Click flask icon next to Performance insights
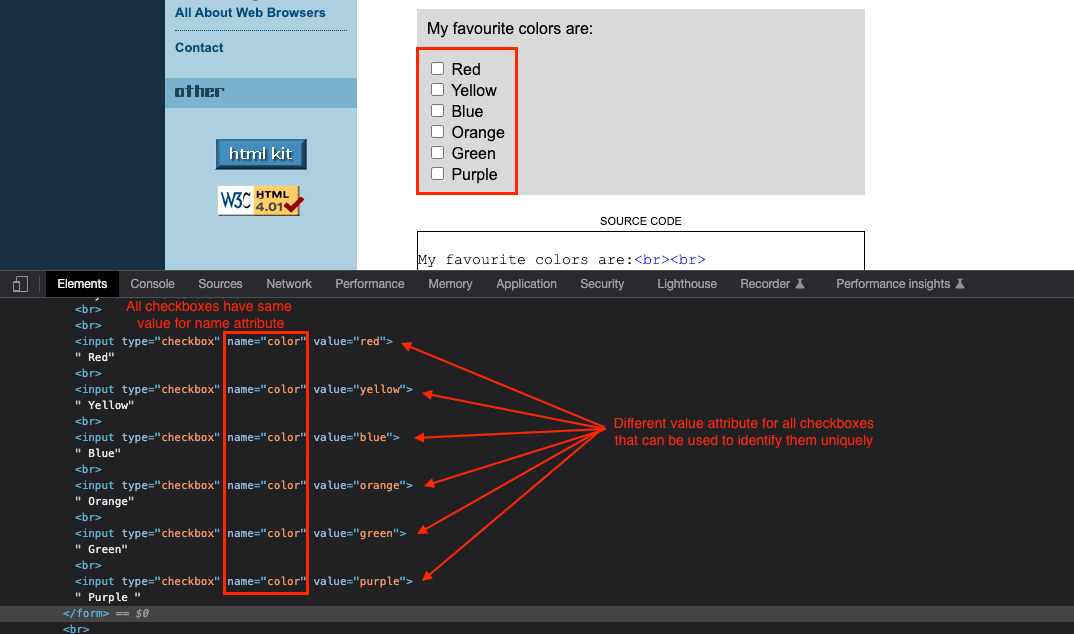 point(962,283)
